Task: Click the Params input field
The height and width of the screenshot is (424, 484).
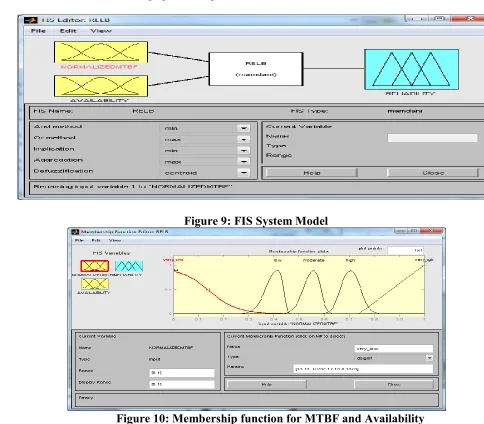Action: pyautogui.click(x=363, y=369)
